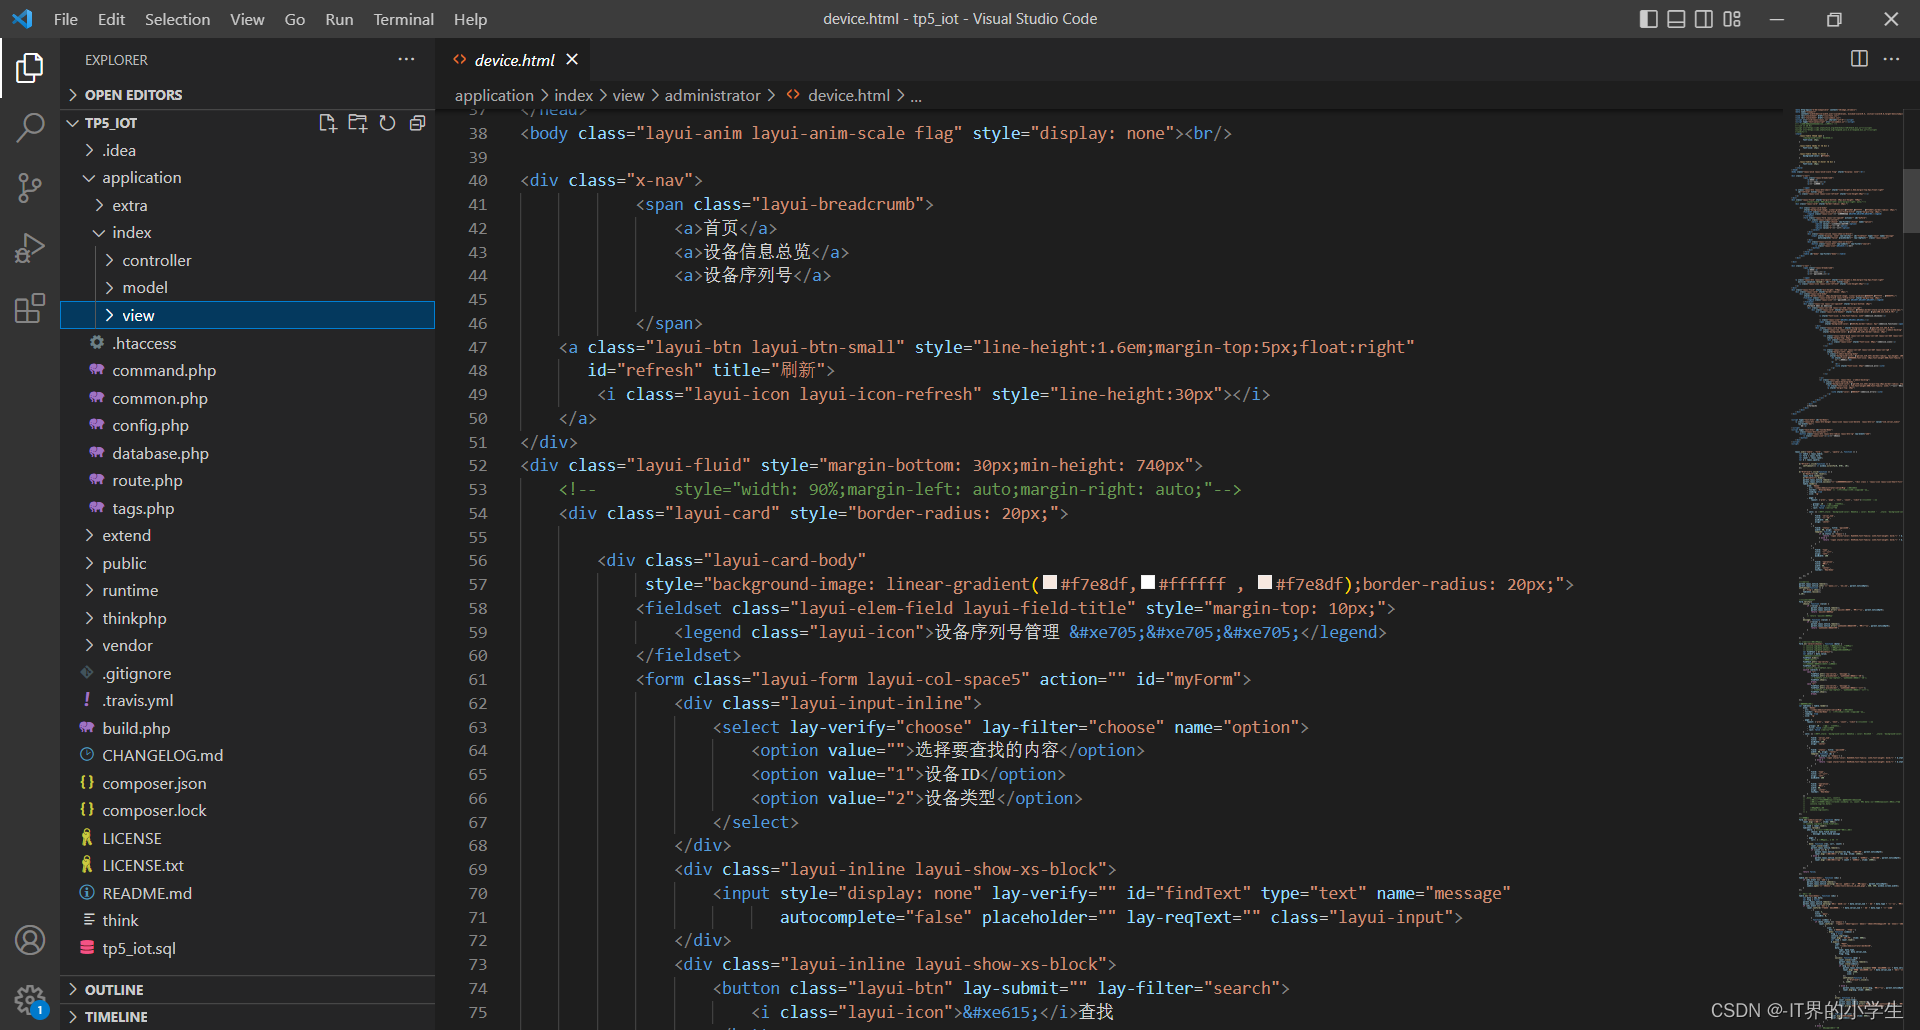Click line number 52 in gutter
Screen dimensions: 1920x1030
point(478,466)
